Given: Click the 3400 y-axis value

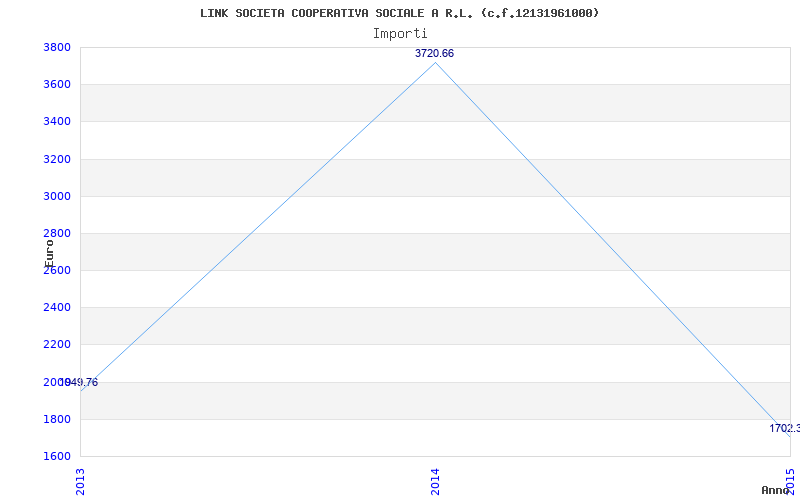Looking at the screenshot, I should coord(57,122).
